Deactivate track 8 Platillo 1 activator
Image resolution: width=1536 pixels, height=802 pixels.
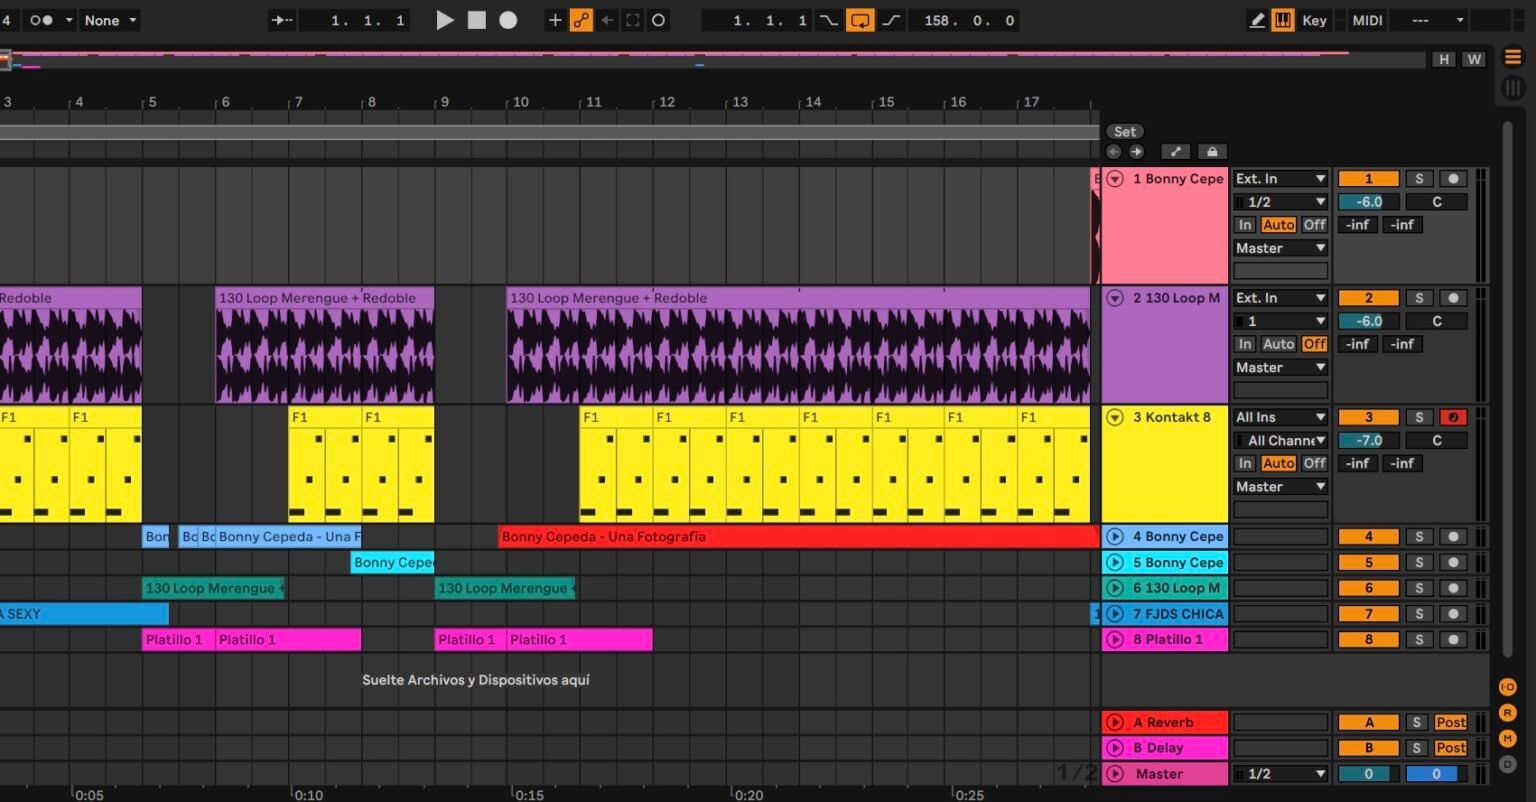coord(1368,640)
